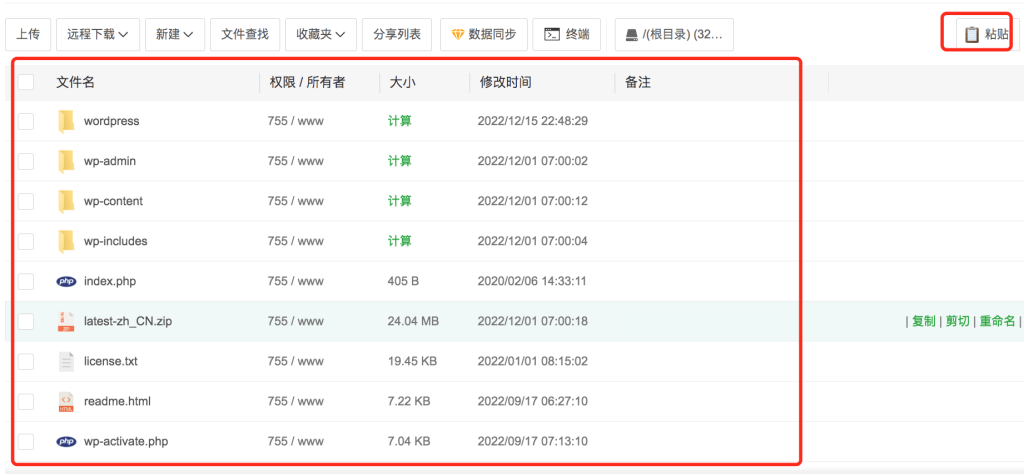Click the 文件查找 button

pos(245,35)
